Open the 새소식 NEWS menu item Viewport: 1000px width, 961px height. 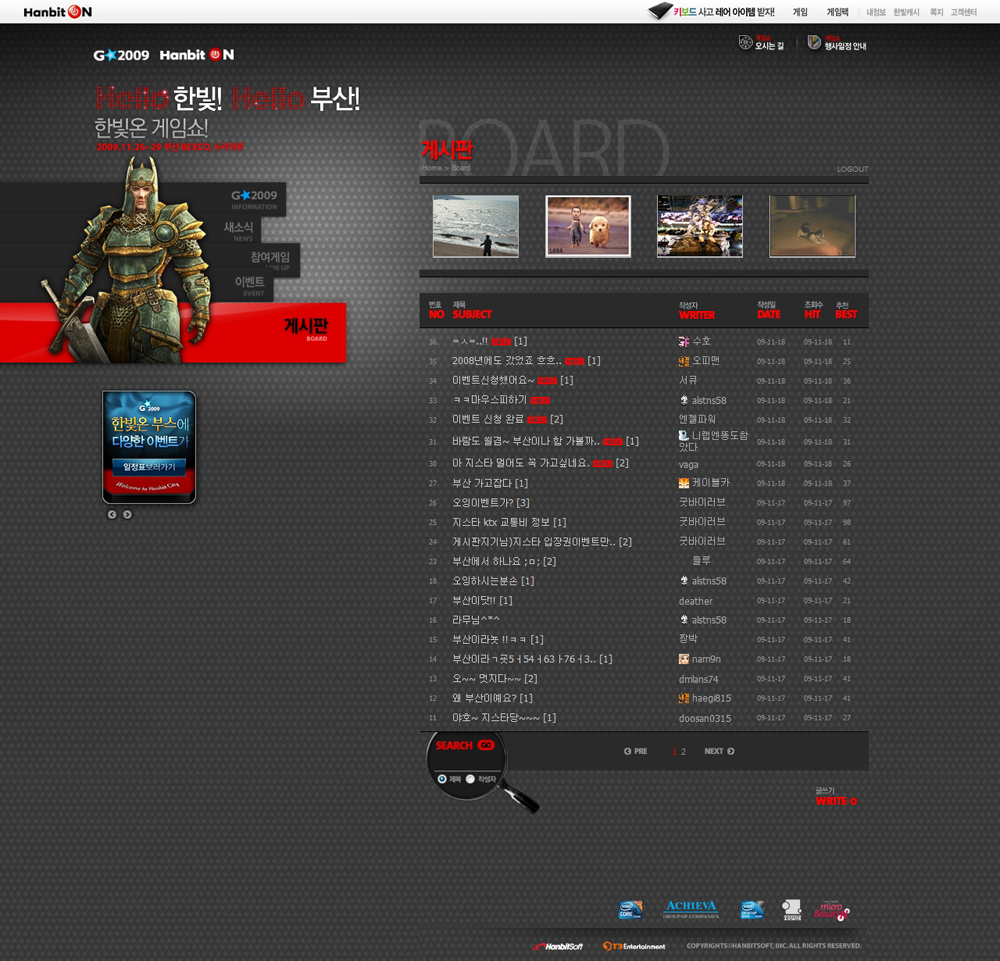238,229
